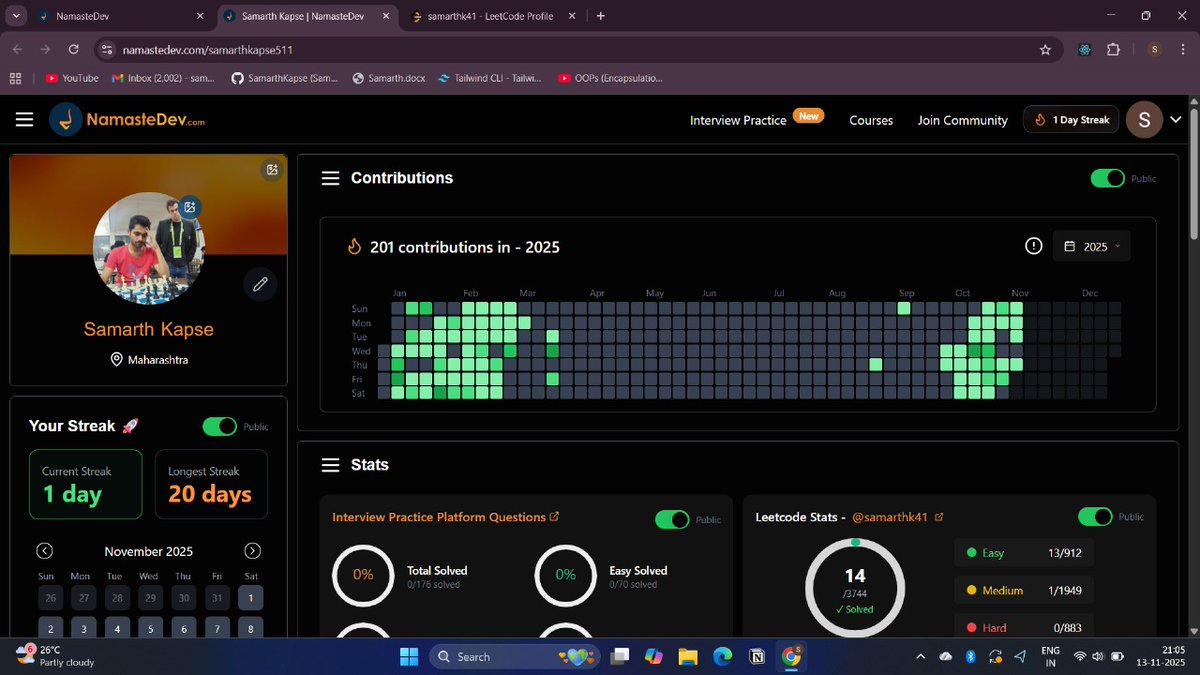Click the 1 Day Streak flame in the header
1200x675 pixels.
pos(1070,119)
